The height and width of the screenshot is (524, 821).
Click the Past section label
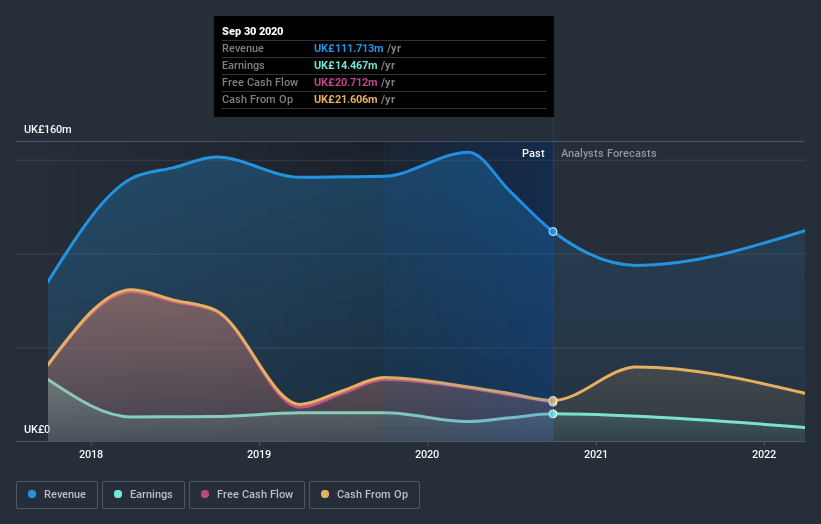[533, 153]
